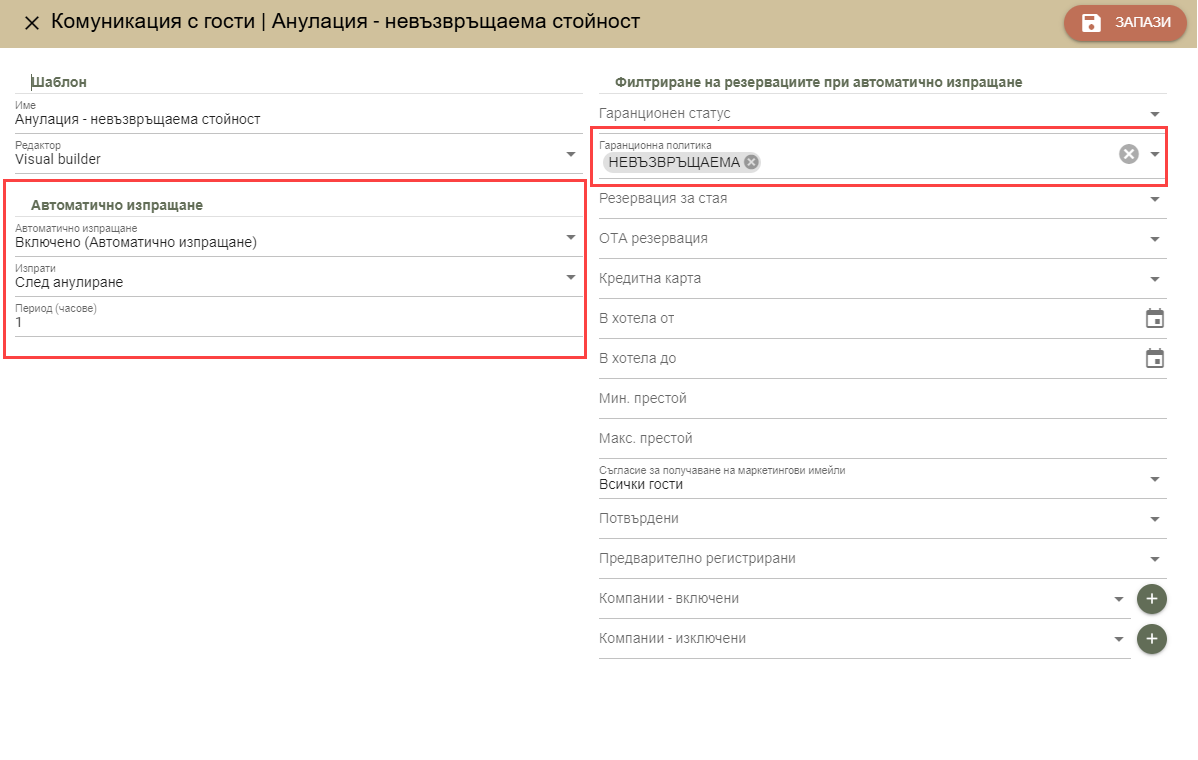1198x760 pixels.
Task: Open the Редактор Visual builder dropdown
Action: [299, 154]
